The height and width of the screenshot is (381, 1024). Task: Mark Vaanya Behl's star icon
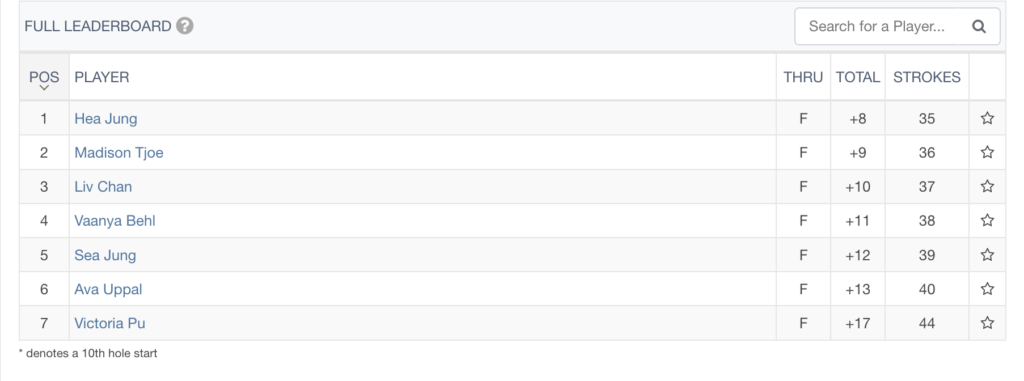coord(987,220)
